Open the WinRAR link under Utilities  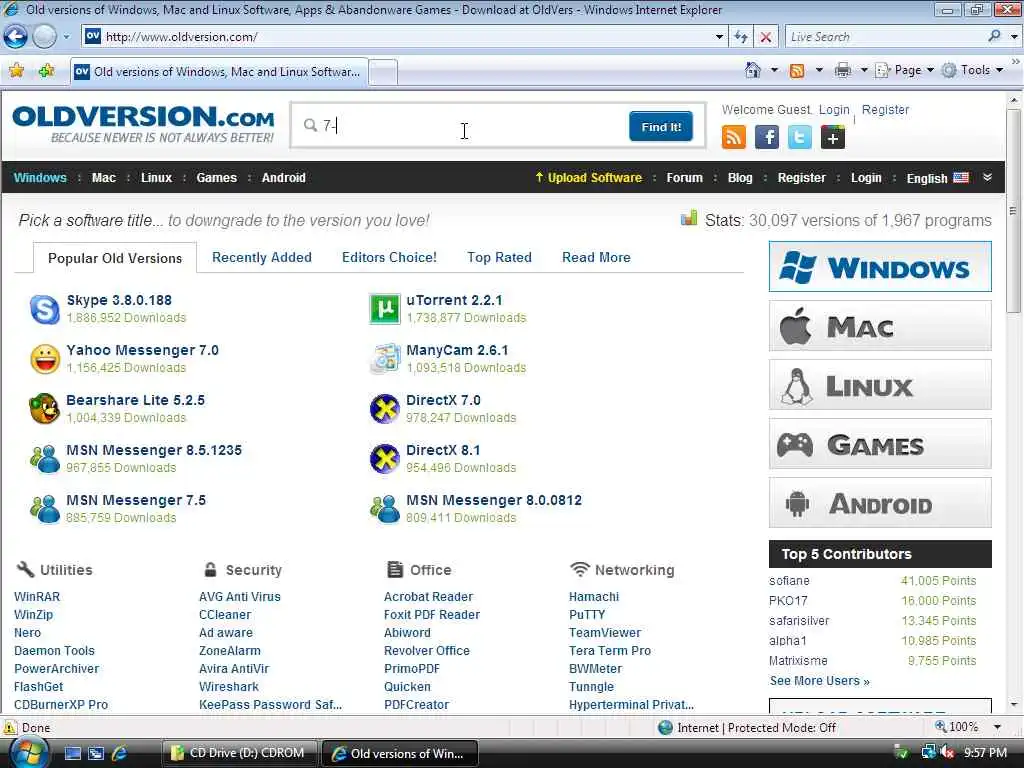(x=37, y=596)
